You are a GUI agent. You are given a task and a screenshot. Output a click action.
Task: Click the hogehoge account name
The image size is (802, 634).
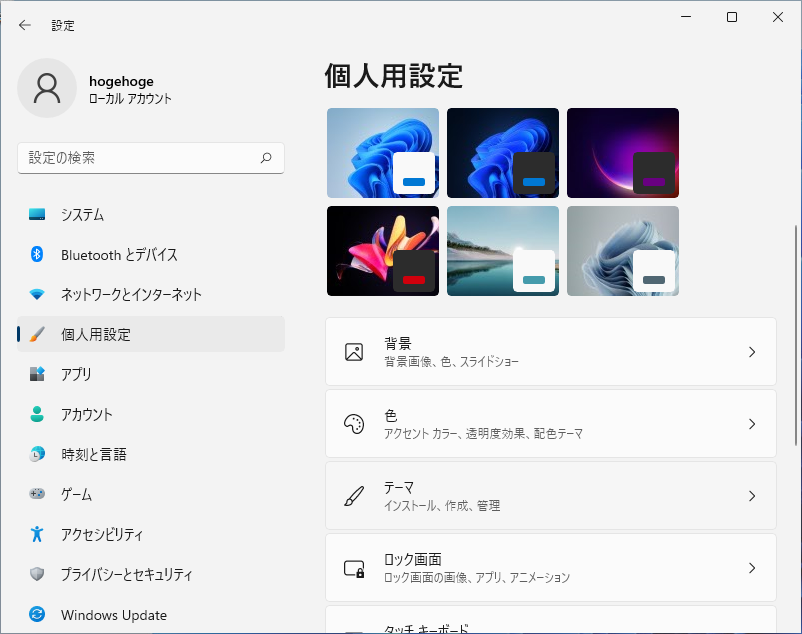click(121, 81)
